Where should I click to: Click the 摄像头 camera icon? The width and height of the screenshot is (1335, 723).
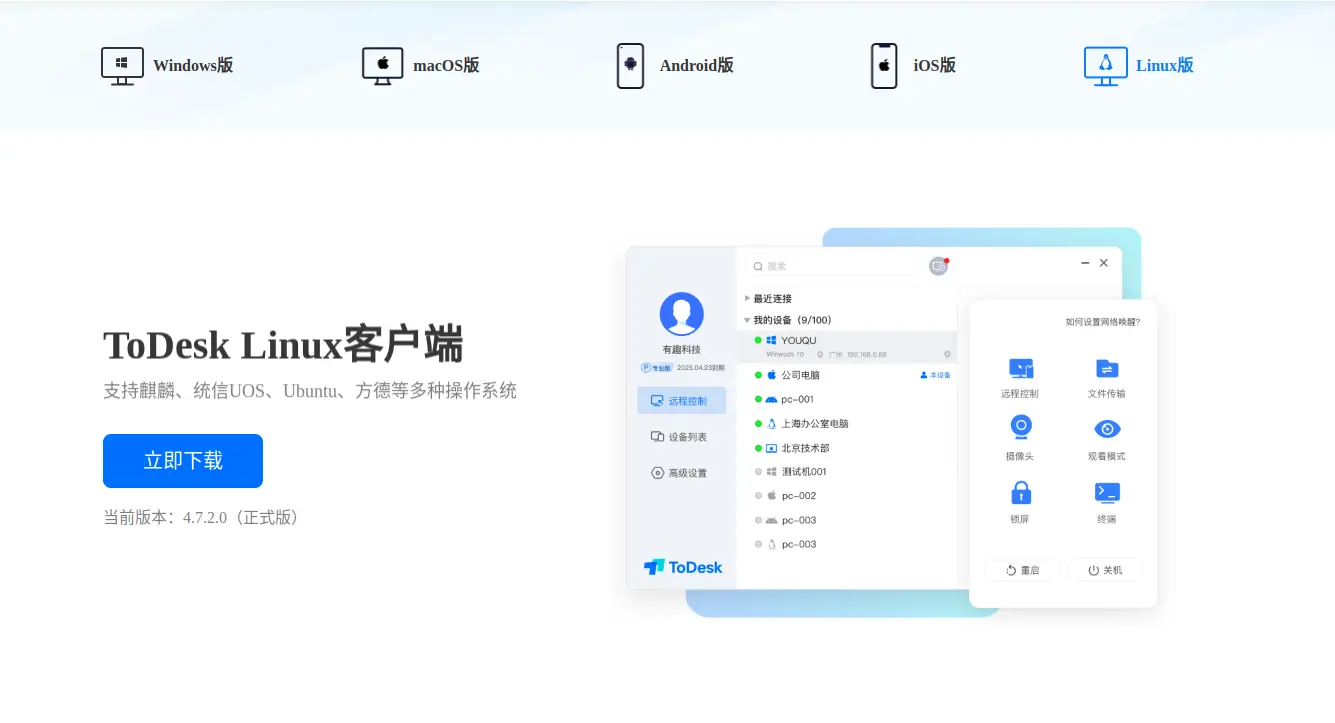1020,428
